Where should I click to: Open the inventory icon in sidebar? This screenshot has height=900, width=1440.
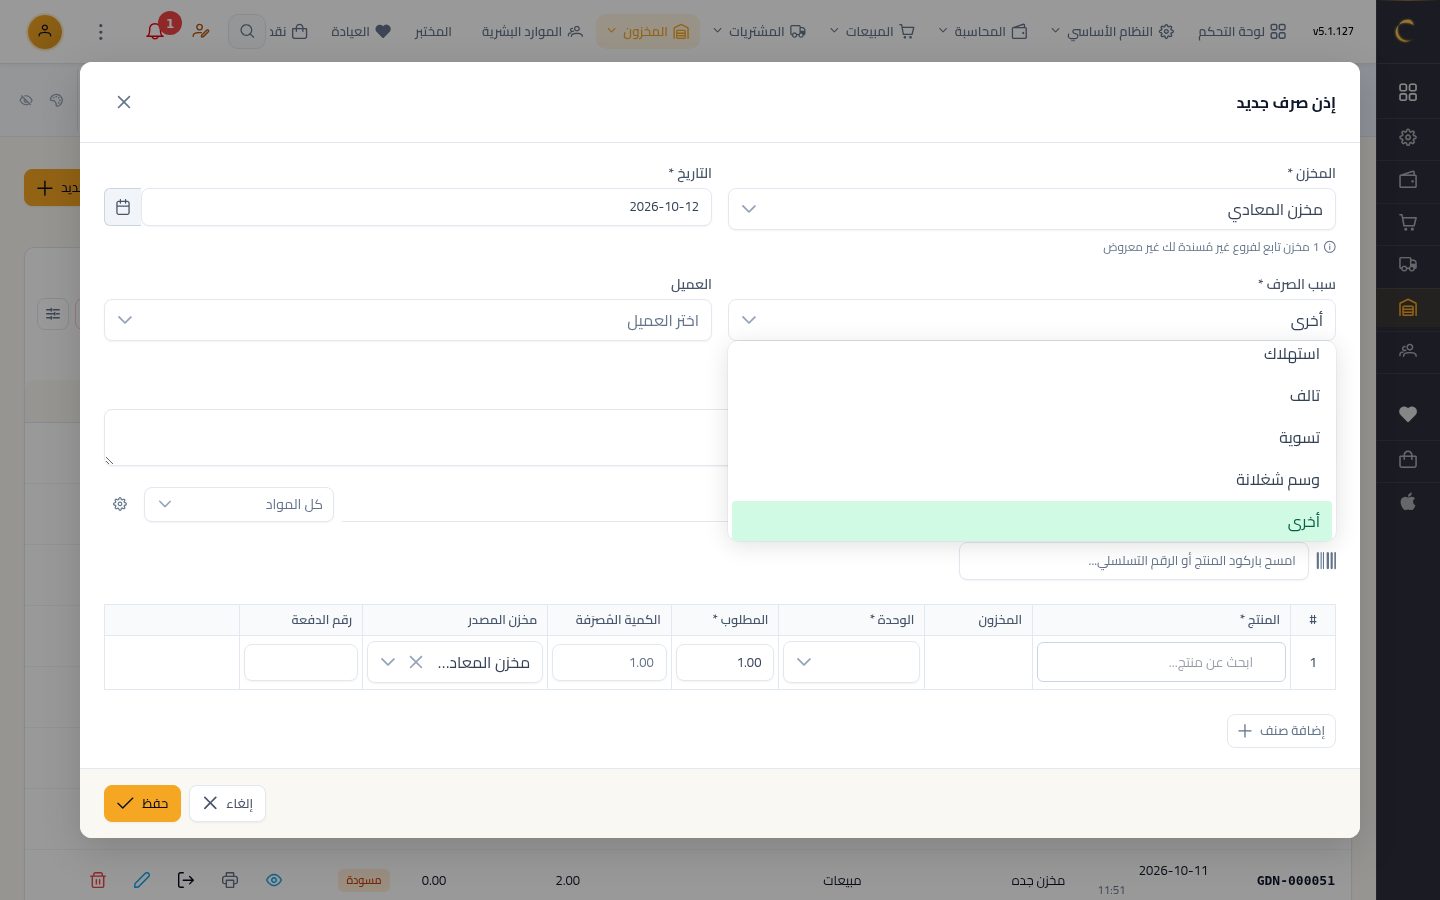[x=1408, y=308]
